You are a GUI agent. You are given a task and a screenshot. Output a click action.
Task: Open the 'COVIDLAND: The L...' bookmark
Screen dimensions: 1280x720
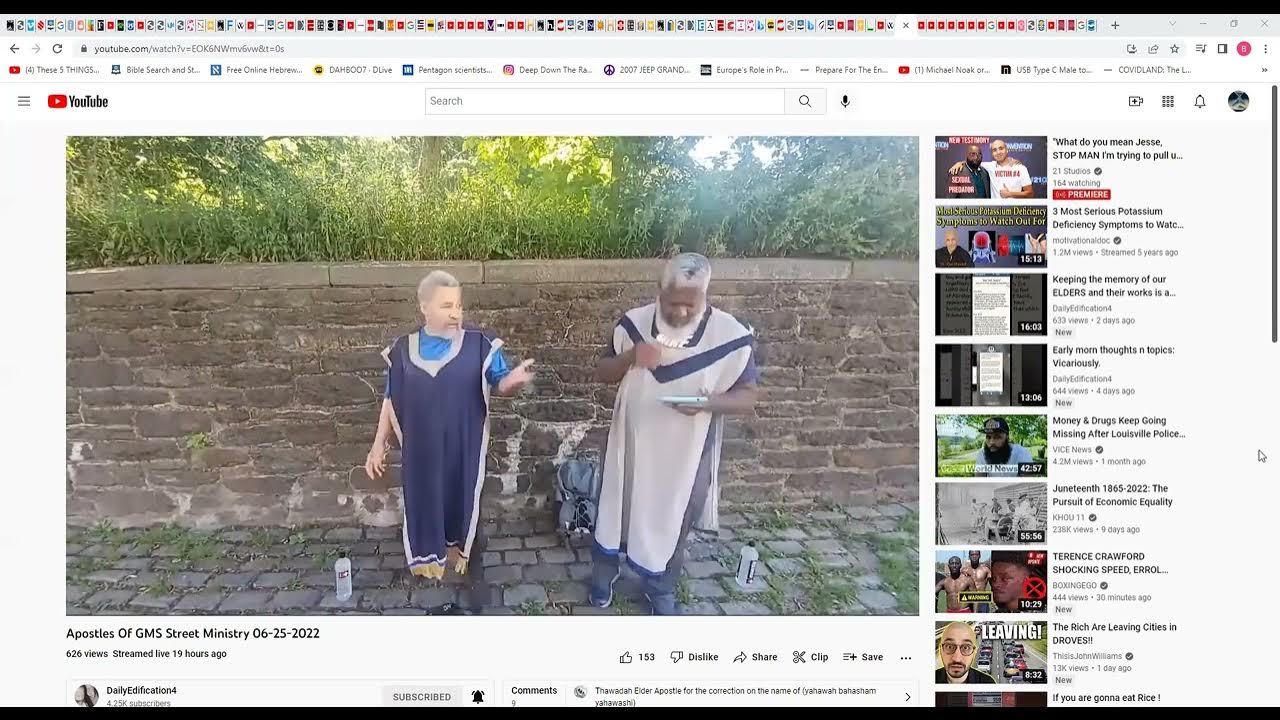tap(1147, 70)
